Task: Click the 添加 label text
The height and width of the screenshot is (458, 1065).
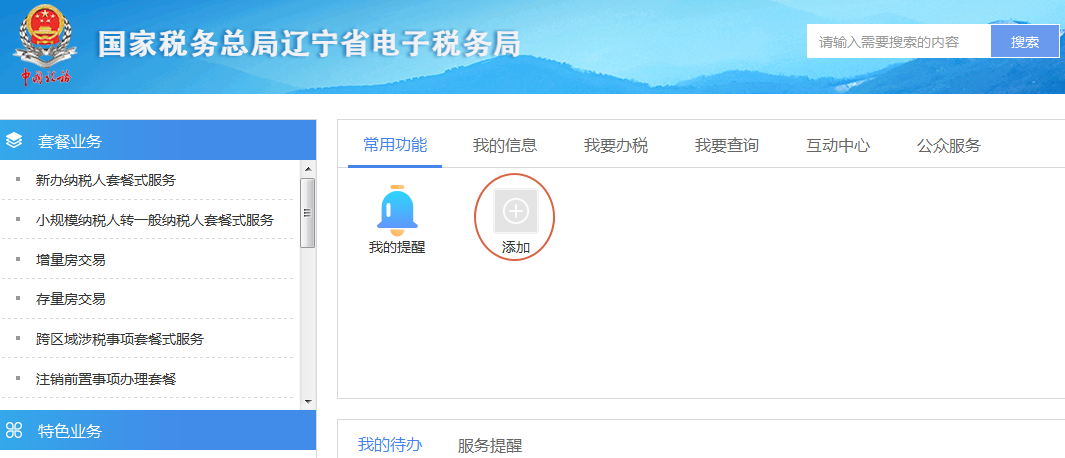Action: [516, 247]
